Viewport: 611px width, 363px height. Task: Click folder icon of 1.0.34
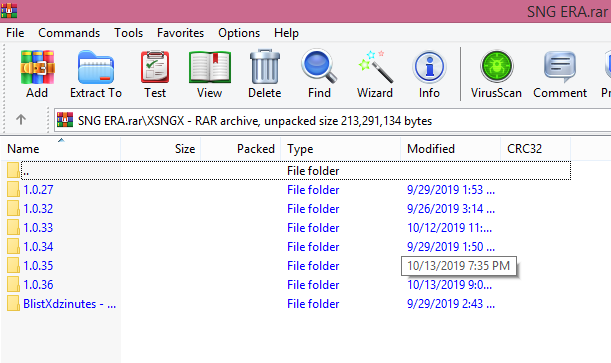pyautogui.click(x=13, y=247)
